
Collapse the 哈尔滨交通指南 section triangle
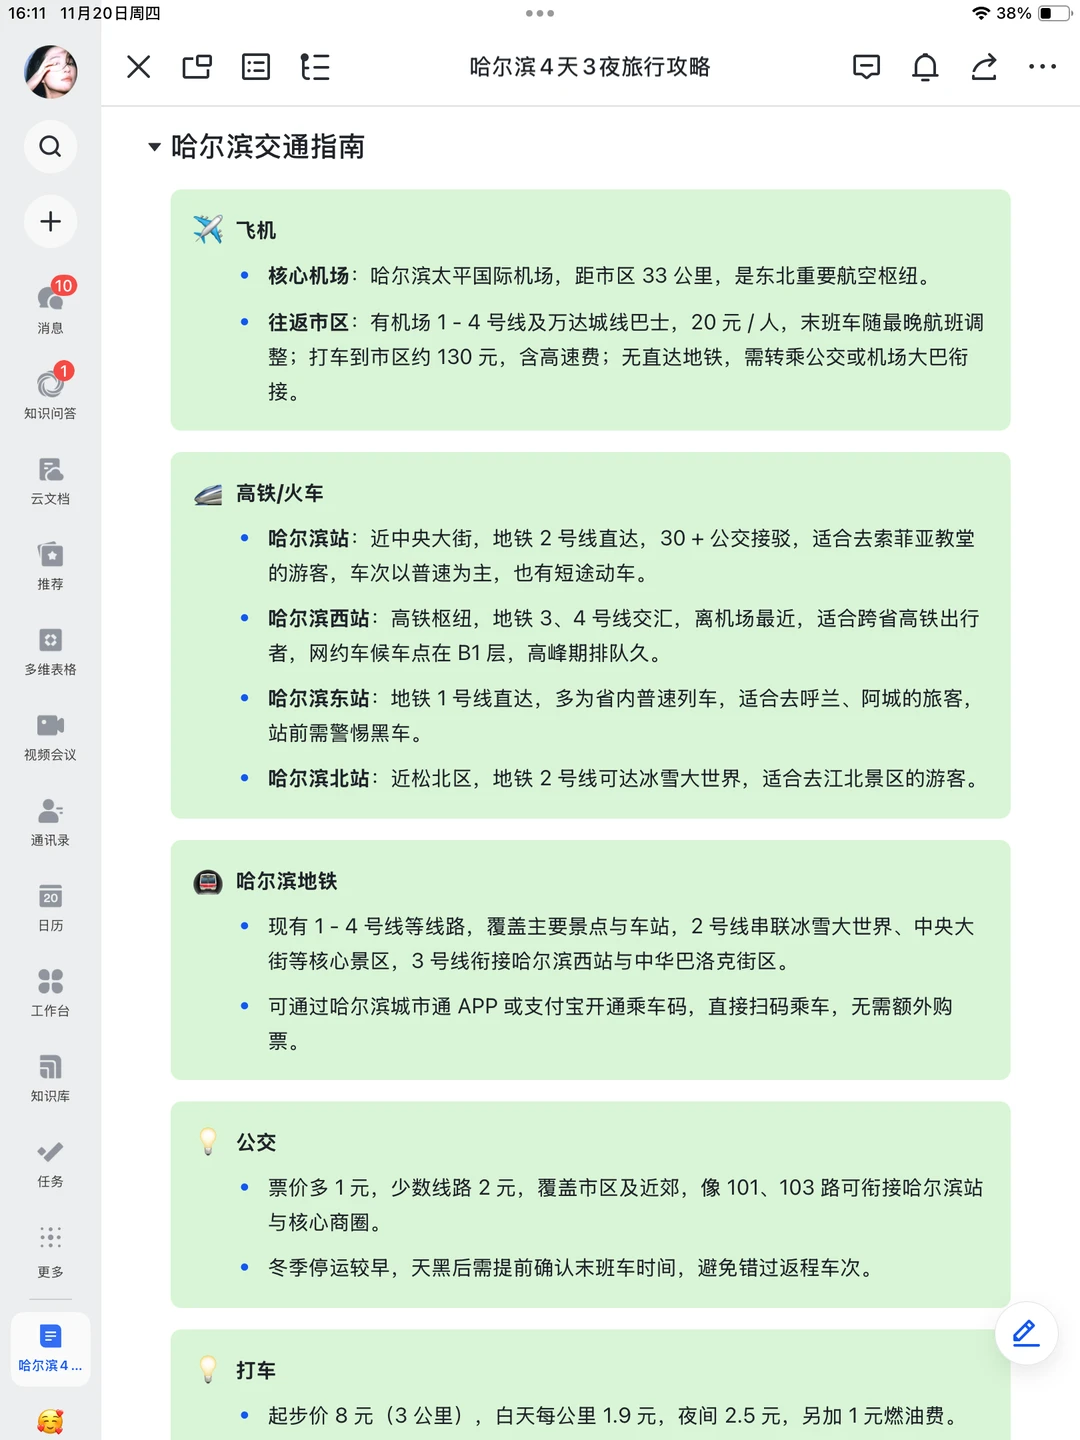tap(153, 147)
